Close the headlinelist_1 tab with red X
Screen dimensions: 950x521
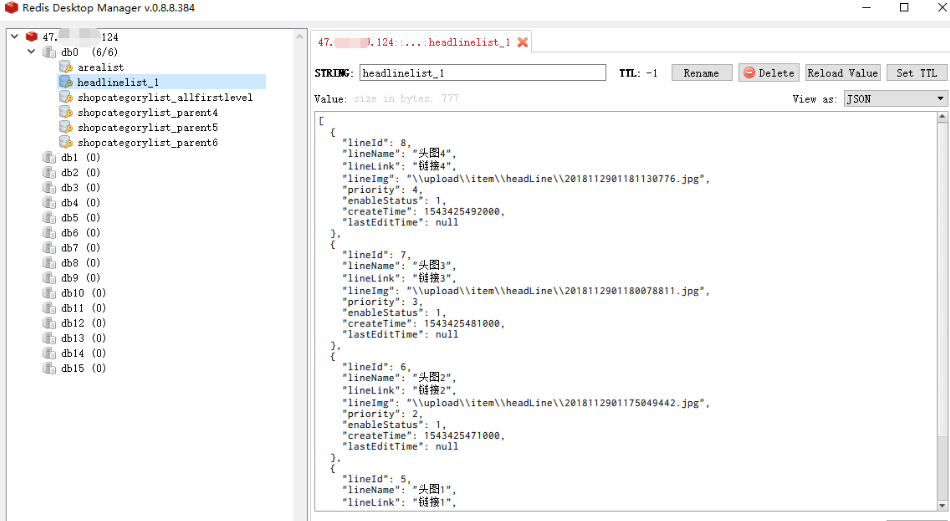[523, 42]
